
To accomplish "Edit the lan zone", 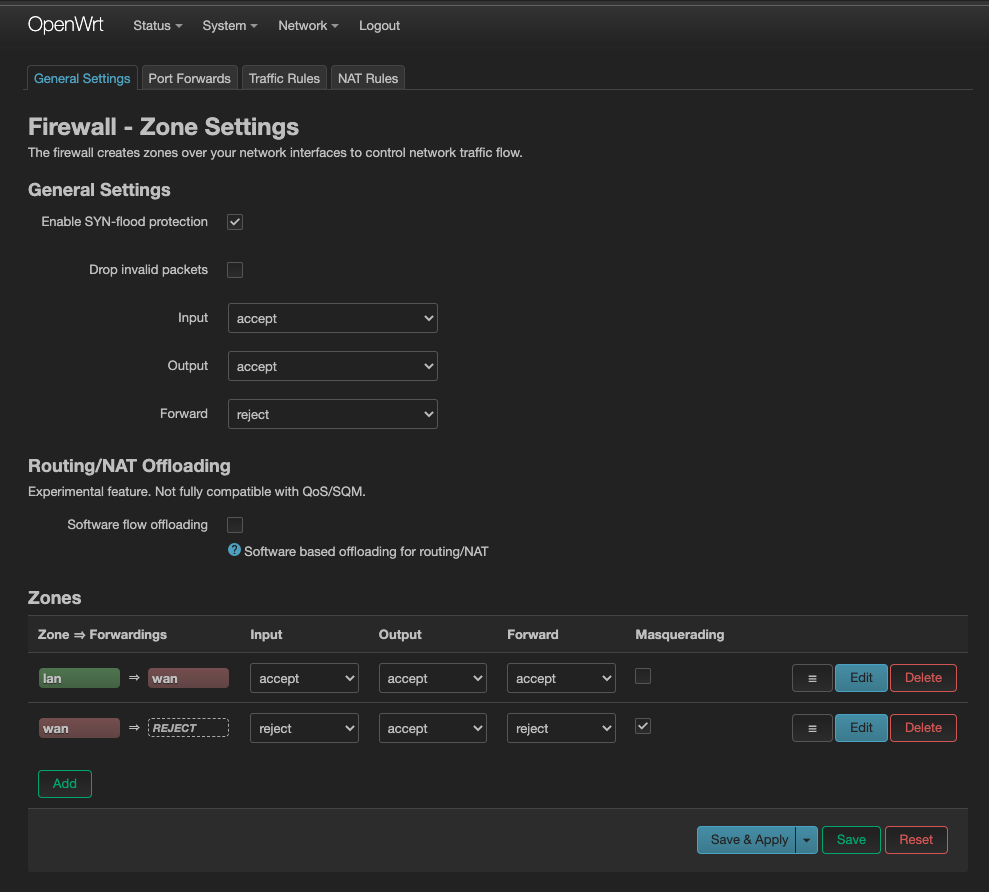I will point(861,678).
